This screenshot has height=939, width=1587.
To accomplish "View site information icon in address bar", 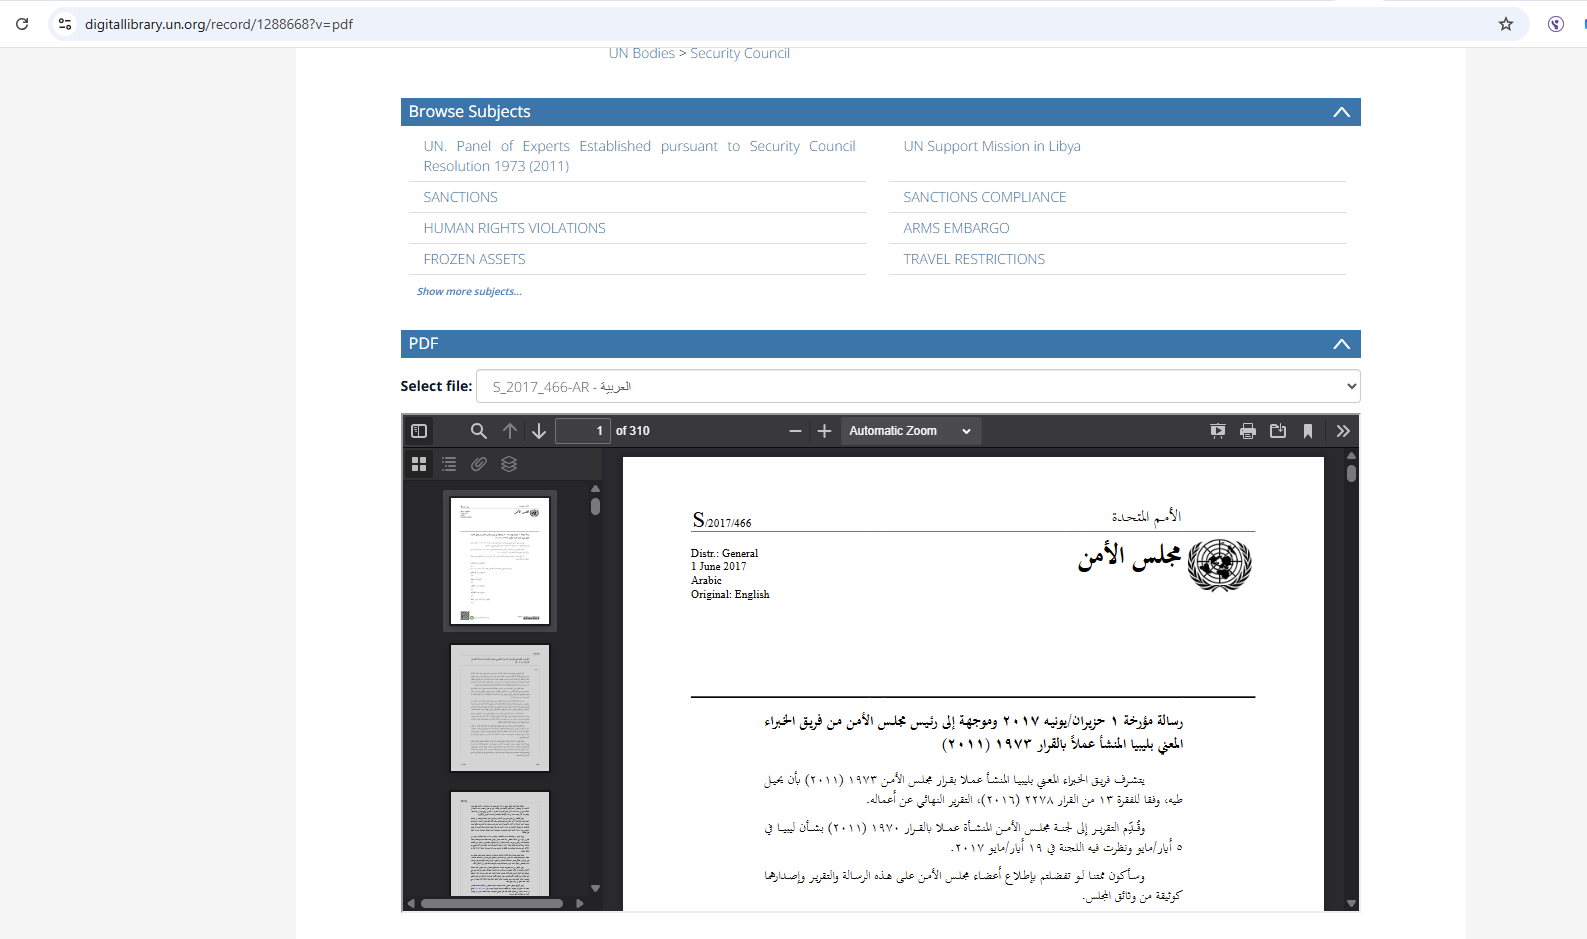I will (x=65, y=24).
